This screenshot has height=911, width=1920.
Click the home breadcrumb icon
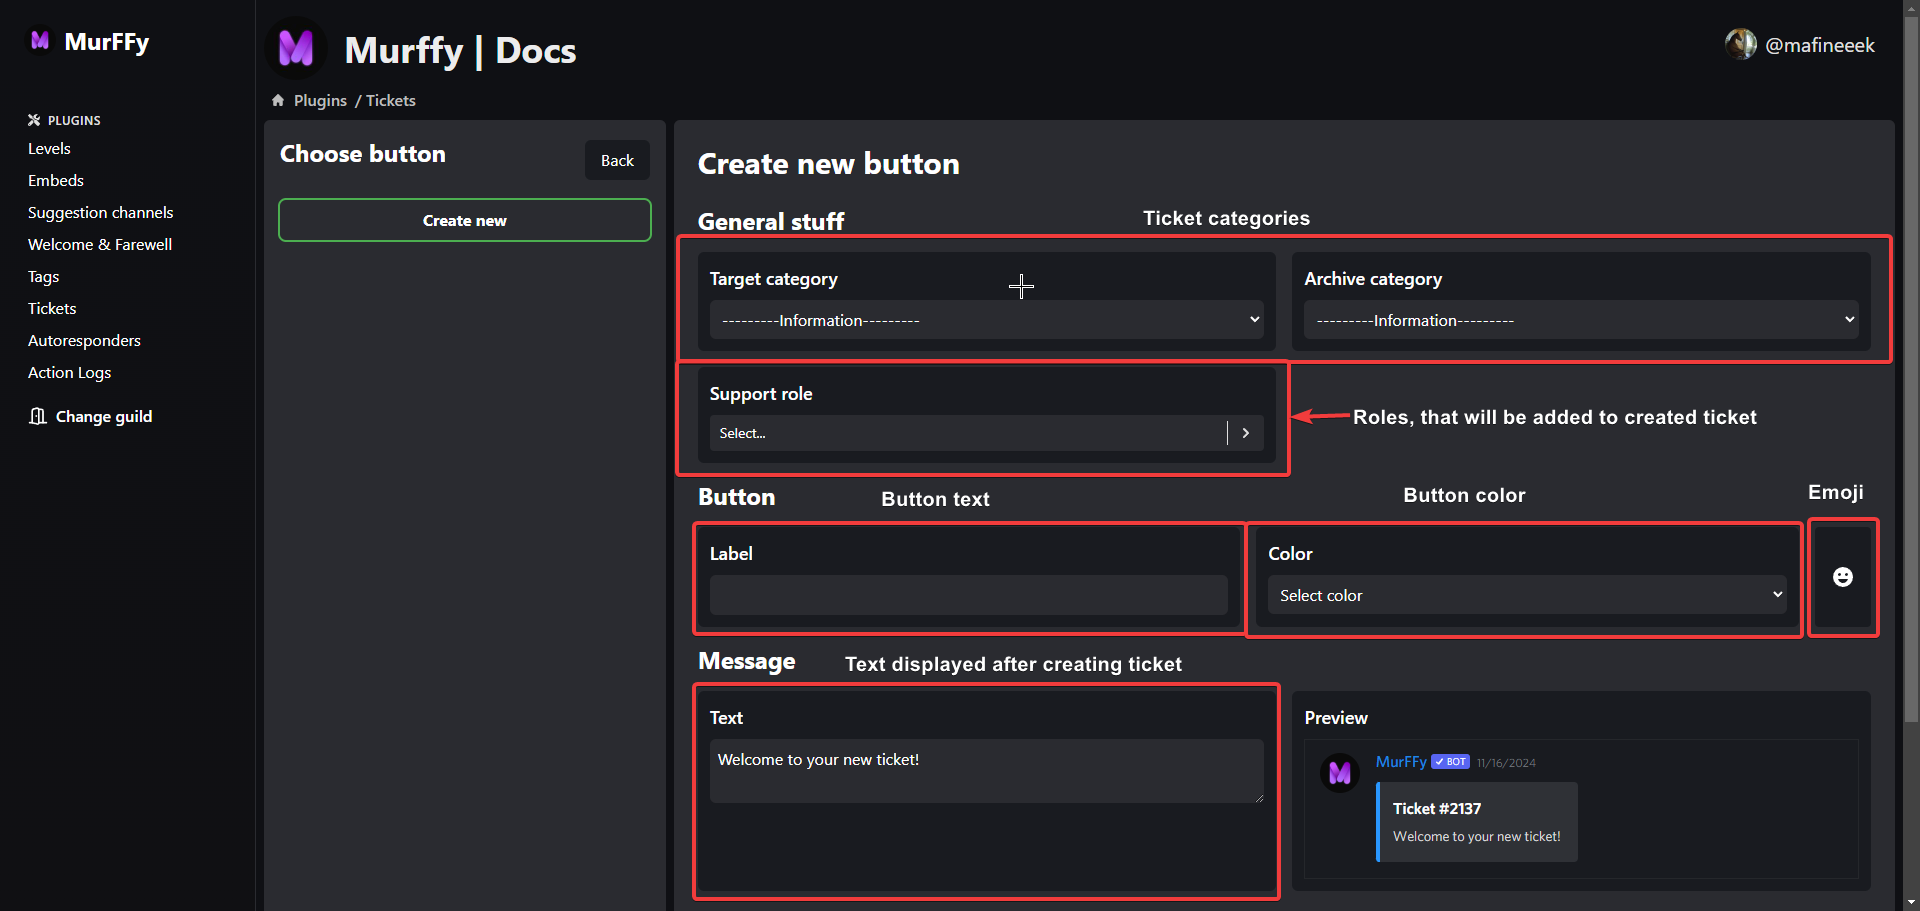(278, 100)
